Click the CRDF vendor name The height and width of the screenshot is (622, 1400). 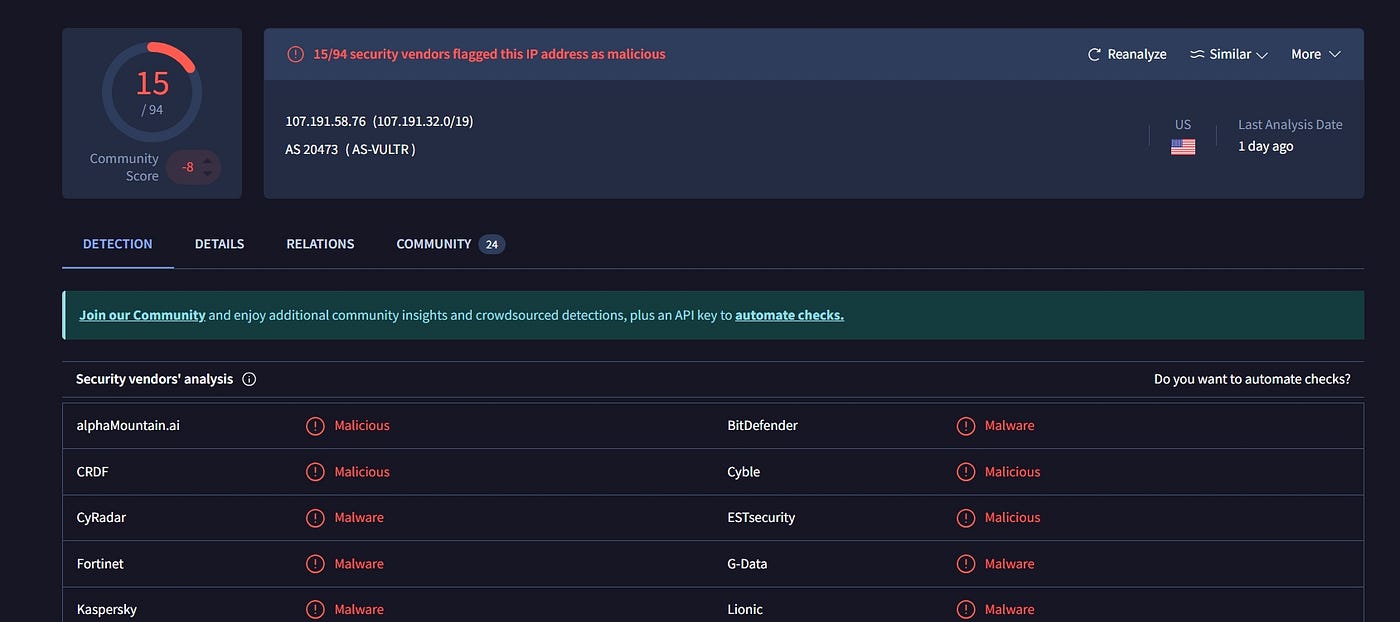[x=93, y=472]
